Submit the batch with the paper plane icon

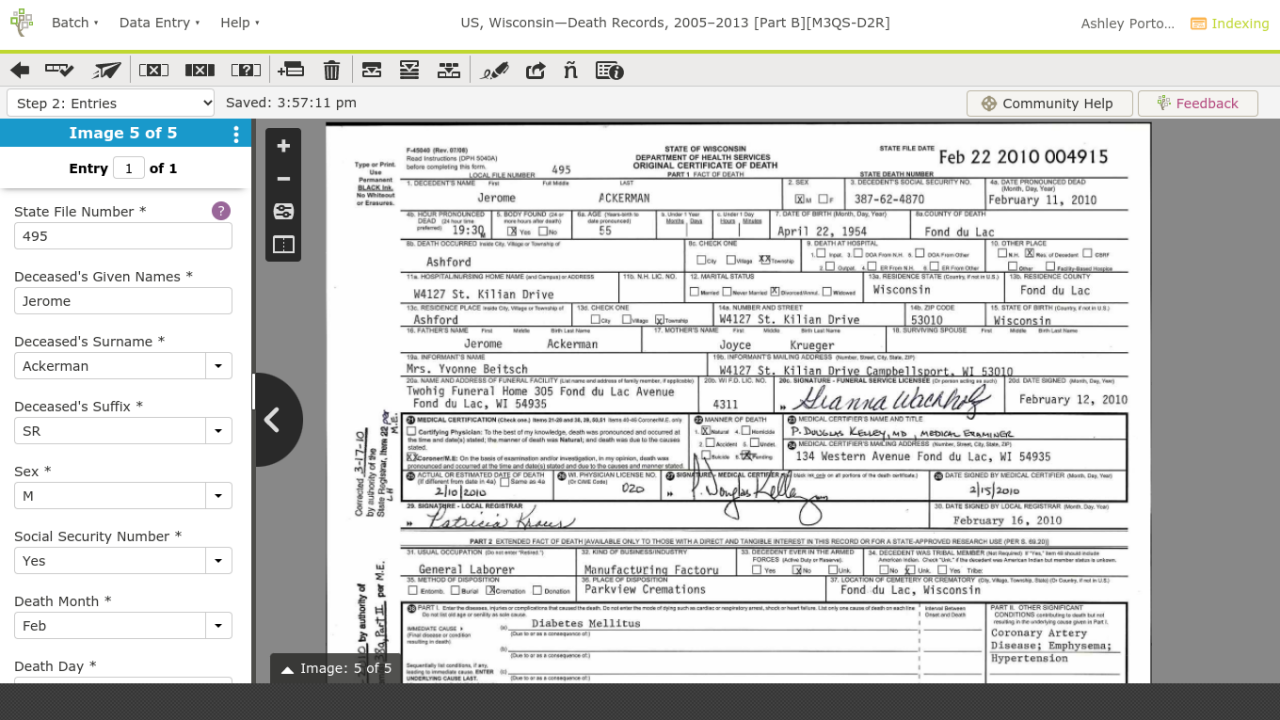(x=107, y=70)
